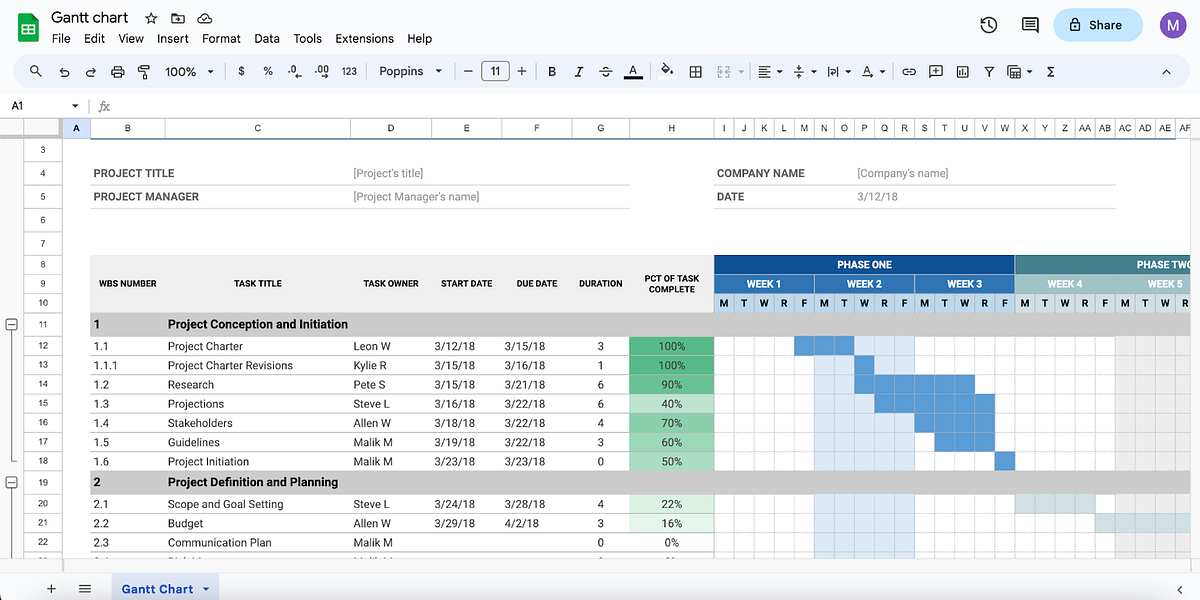Open the Poppins font dropdown
This screenshot has height=600, width=1200.
(x=408, y=71)
